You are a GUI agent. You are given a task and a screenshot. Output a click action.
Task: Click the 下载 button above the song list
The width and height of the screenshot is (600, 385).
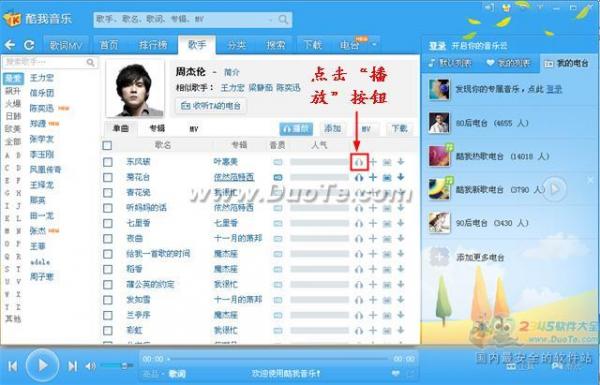click(x=399, y=129)
